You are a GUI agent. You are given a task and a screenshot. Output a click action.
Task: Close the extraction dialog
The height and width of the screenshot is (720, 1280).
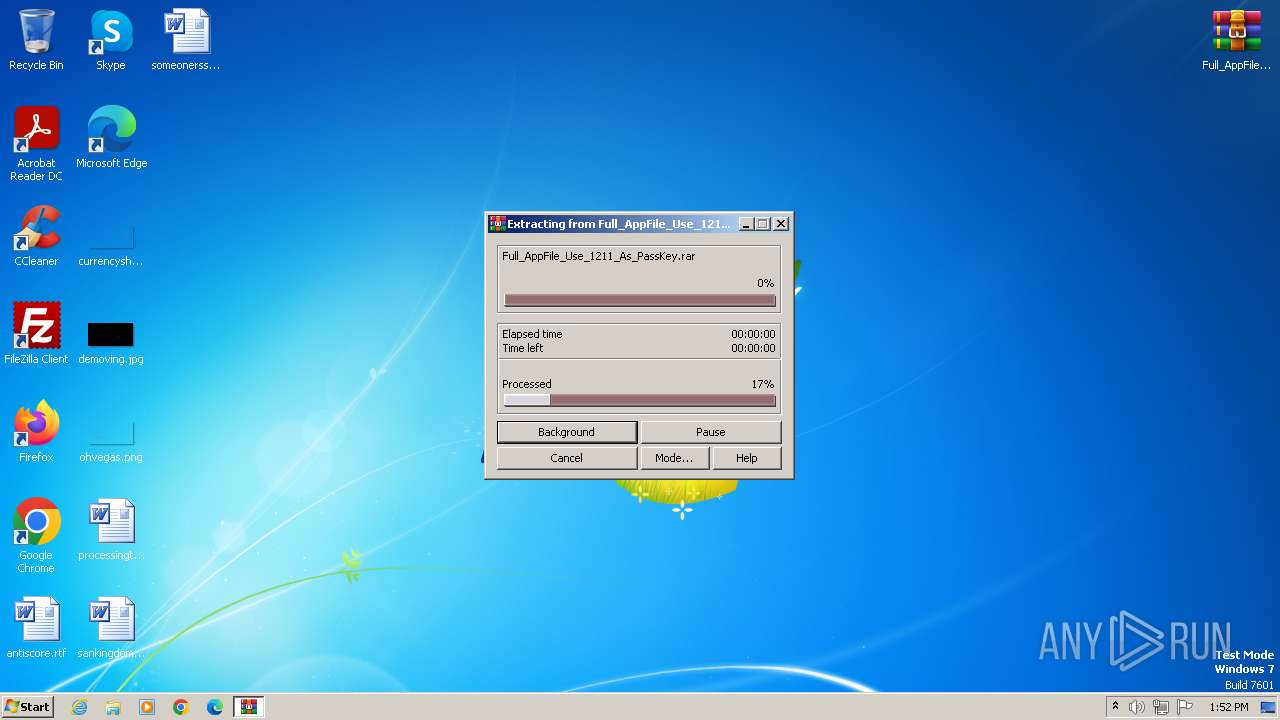click(x=781, y=224)
